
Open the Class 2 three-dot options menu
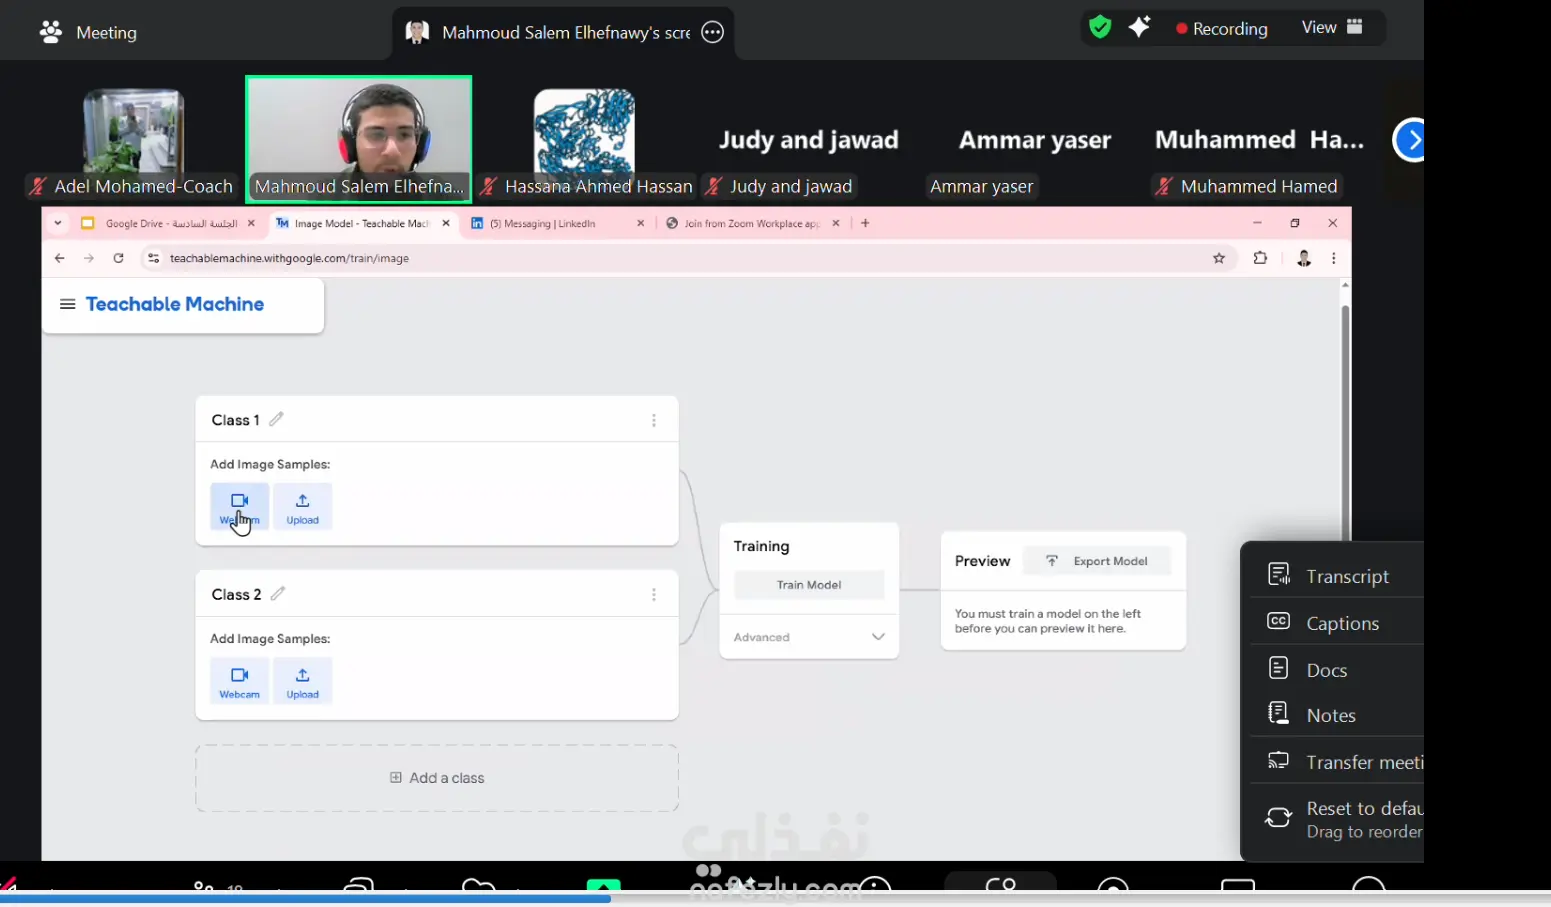coord(654,595)
